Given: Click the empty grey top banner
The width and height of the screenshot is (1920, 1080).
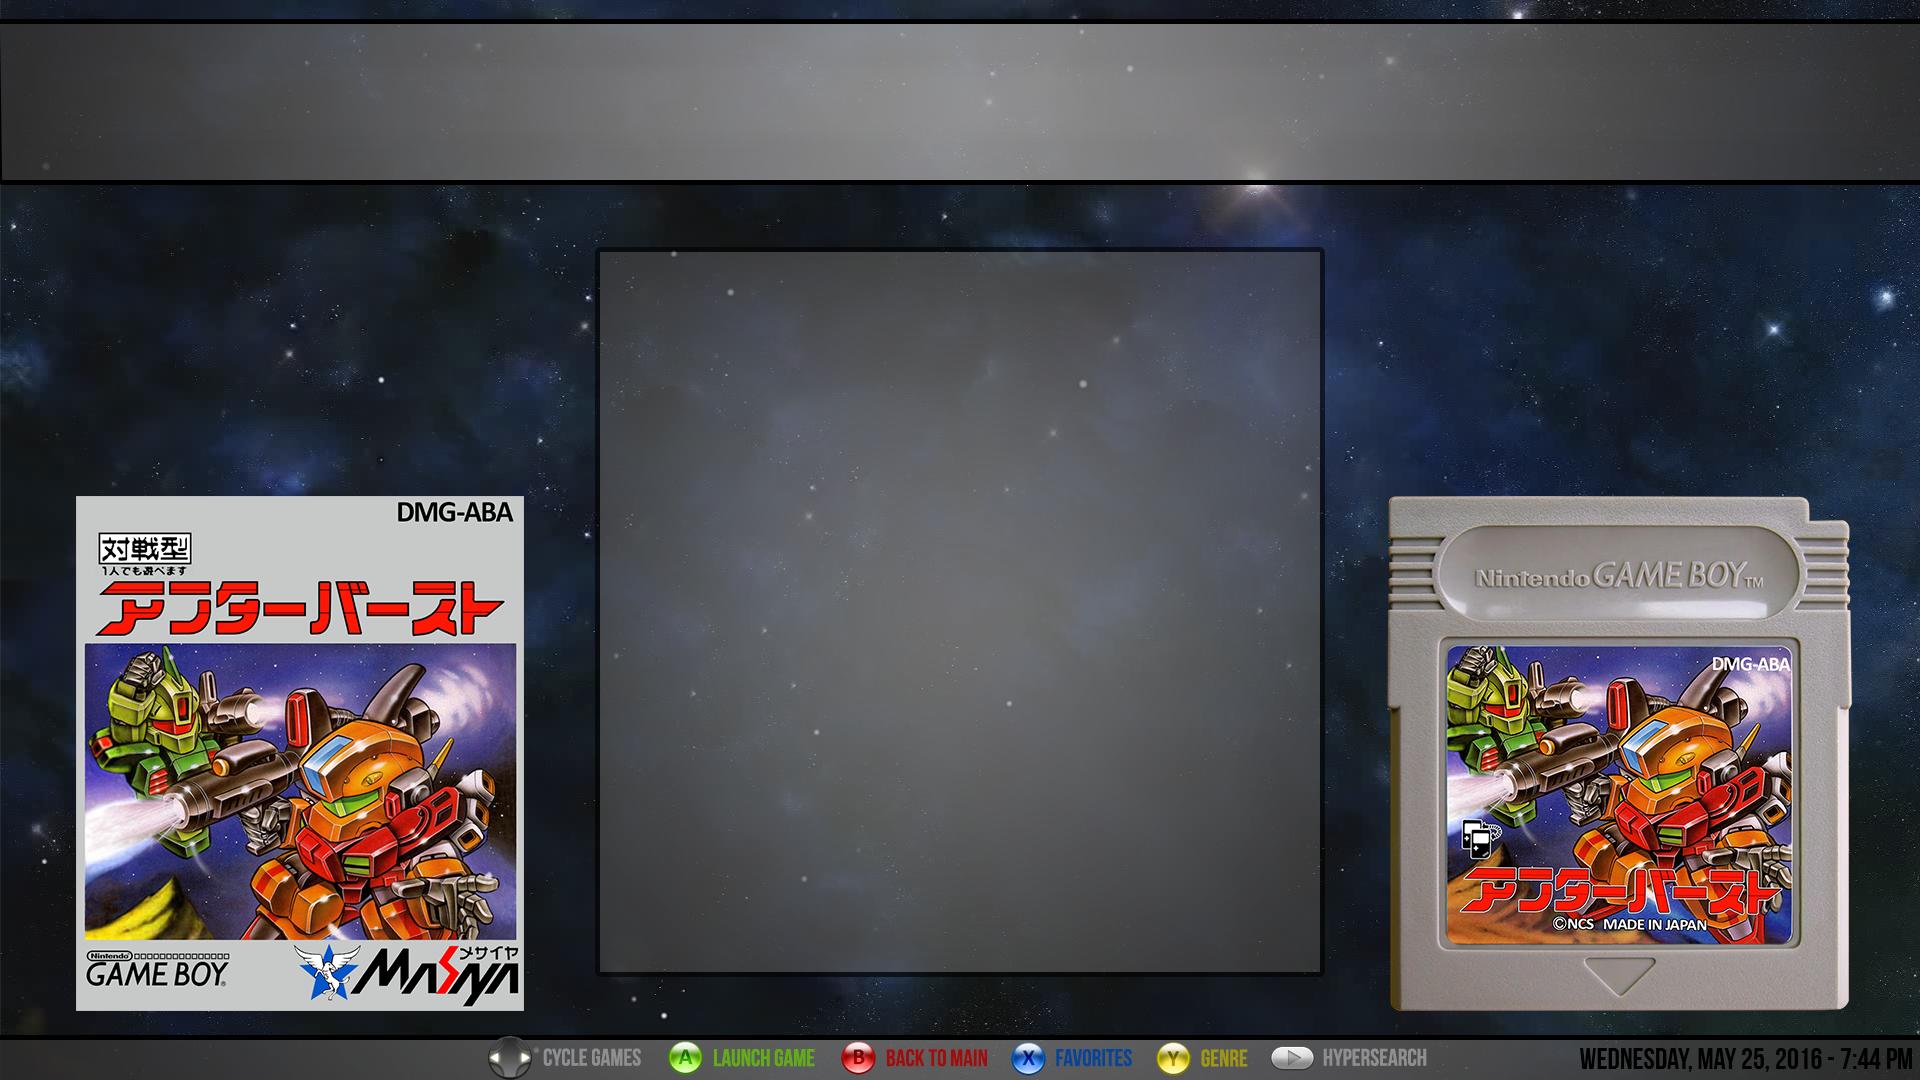Looking at the screenshot, I should pyautogui.click(x=960, y=102).
